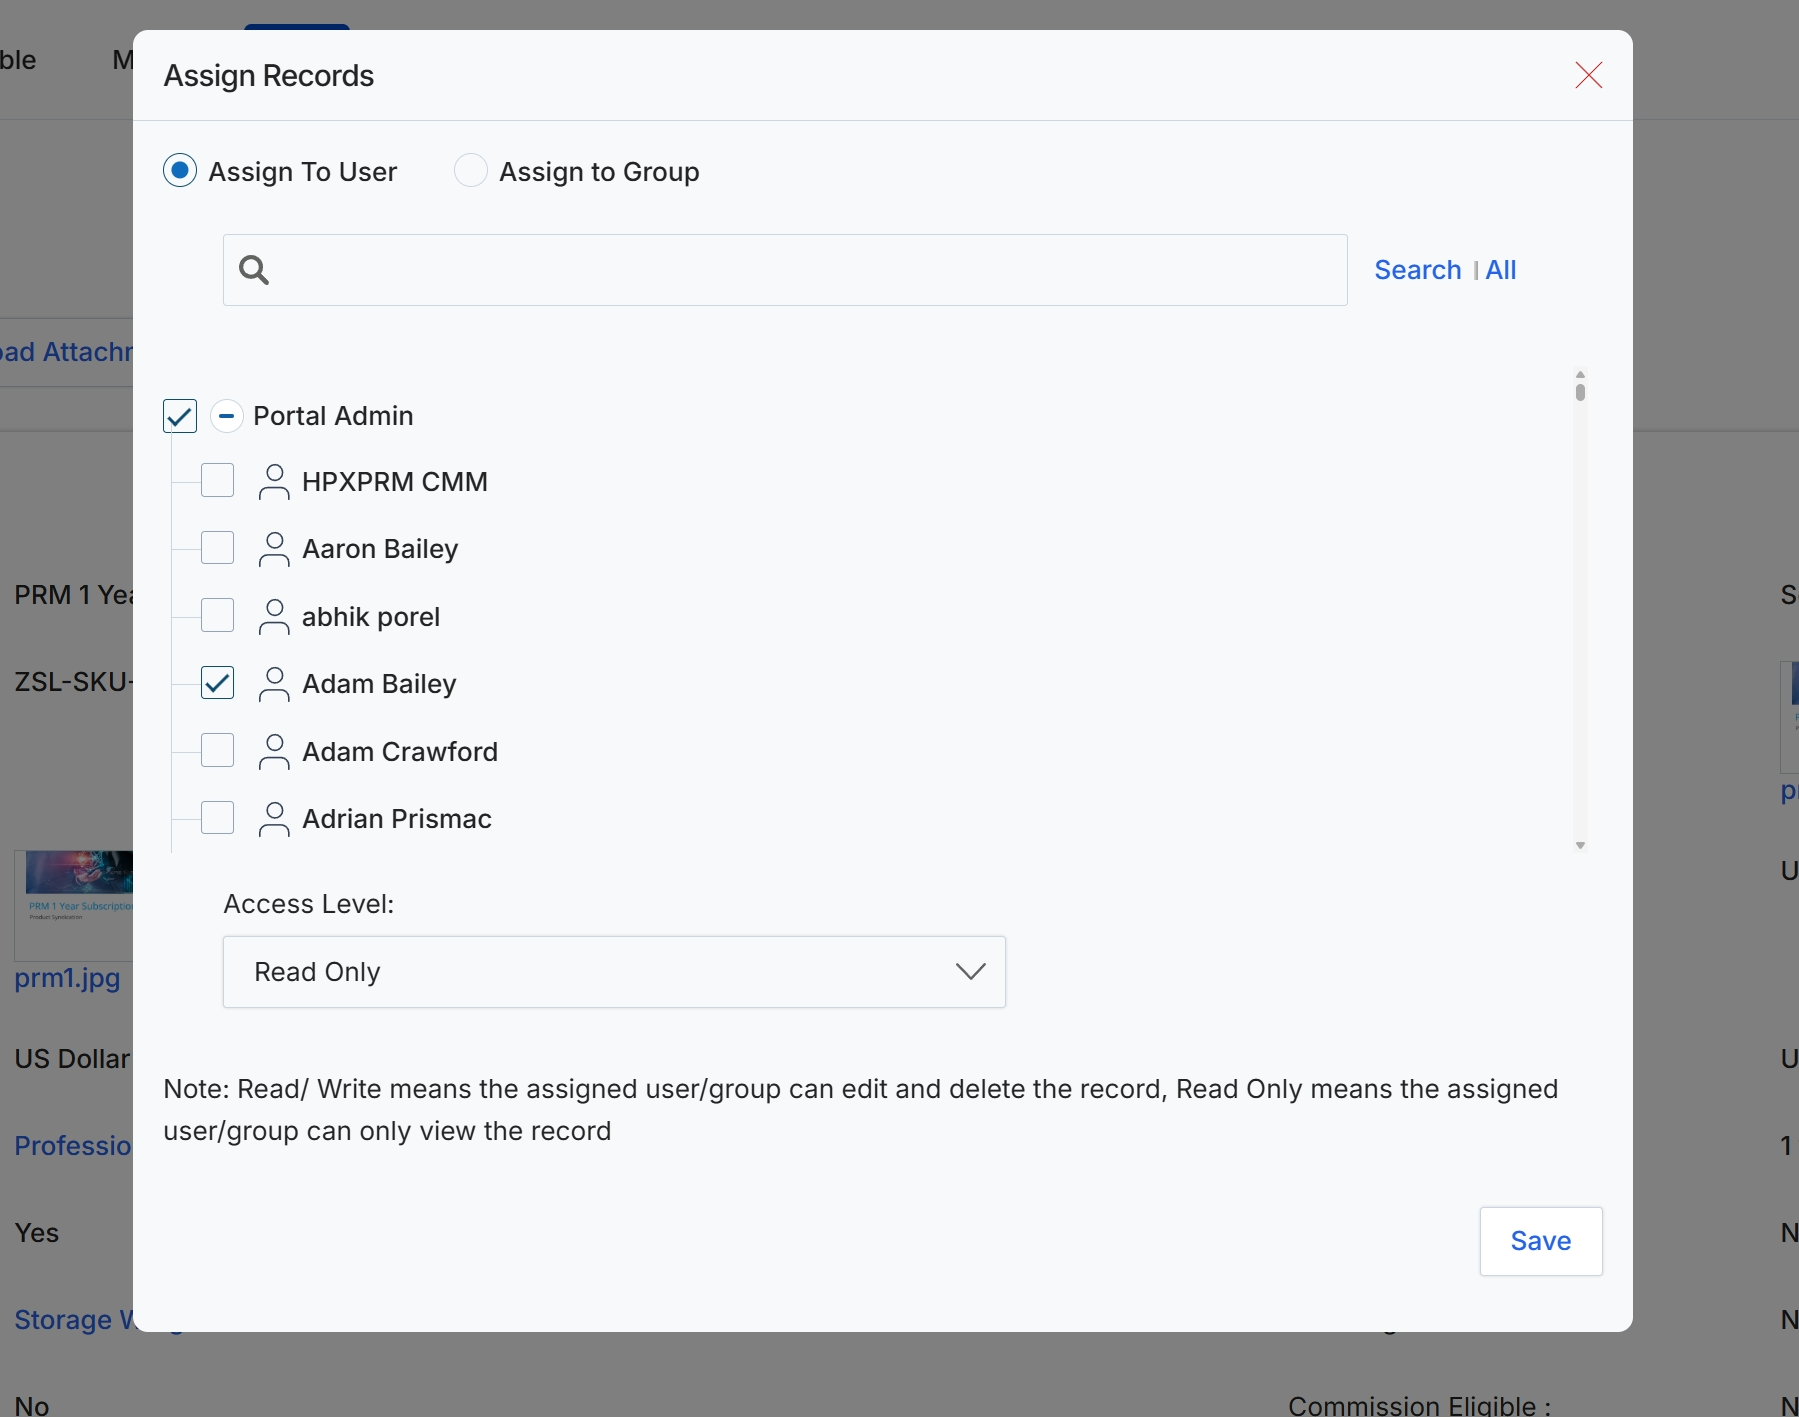
Task: Click the user icon beside Adam Bailey
Action: [274, 684]
